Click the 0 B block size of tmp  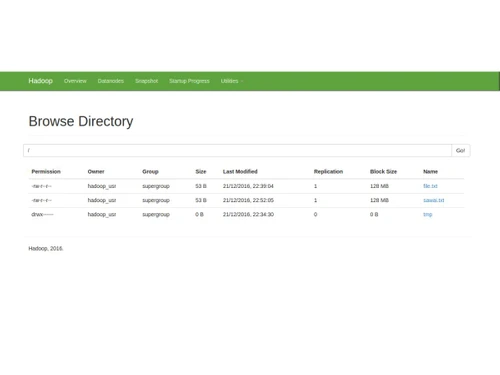374,214
